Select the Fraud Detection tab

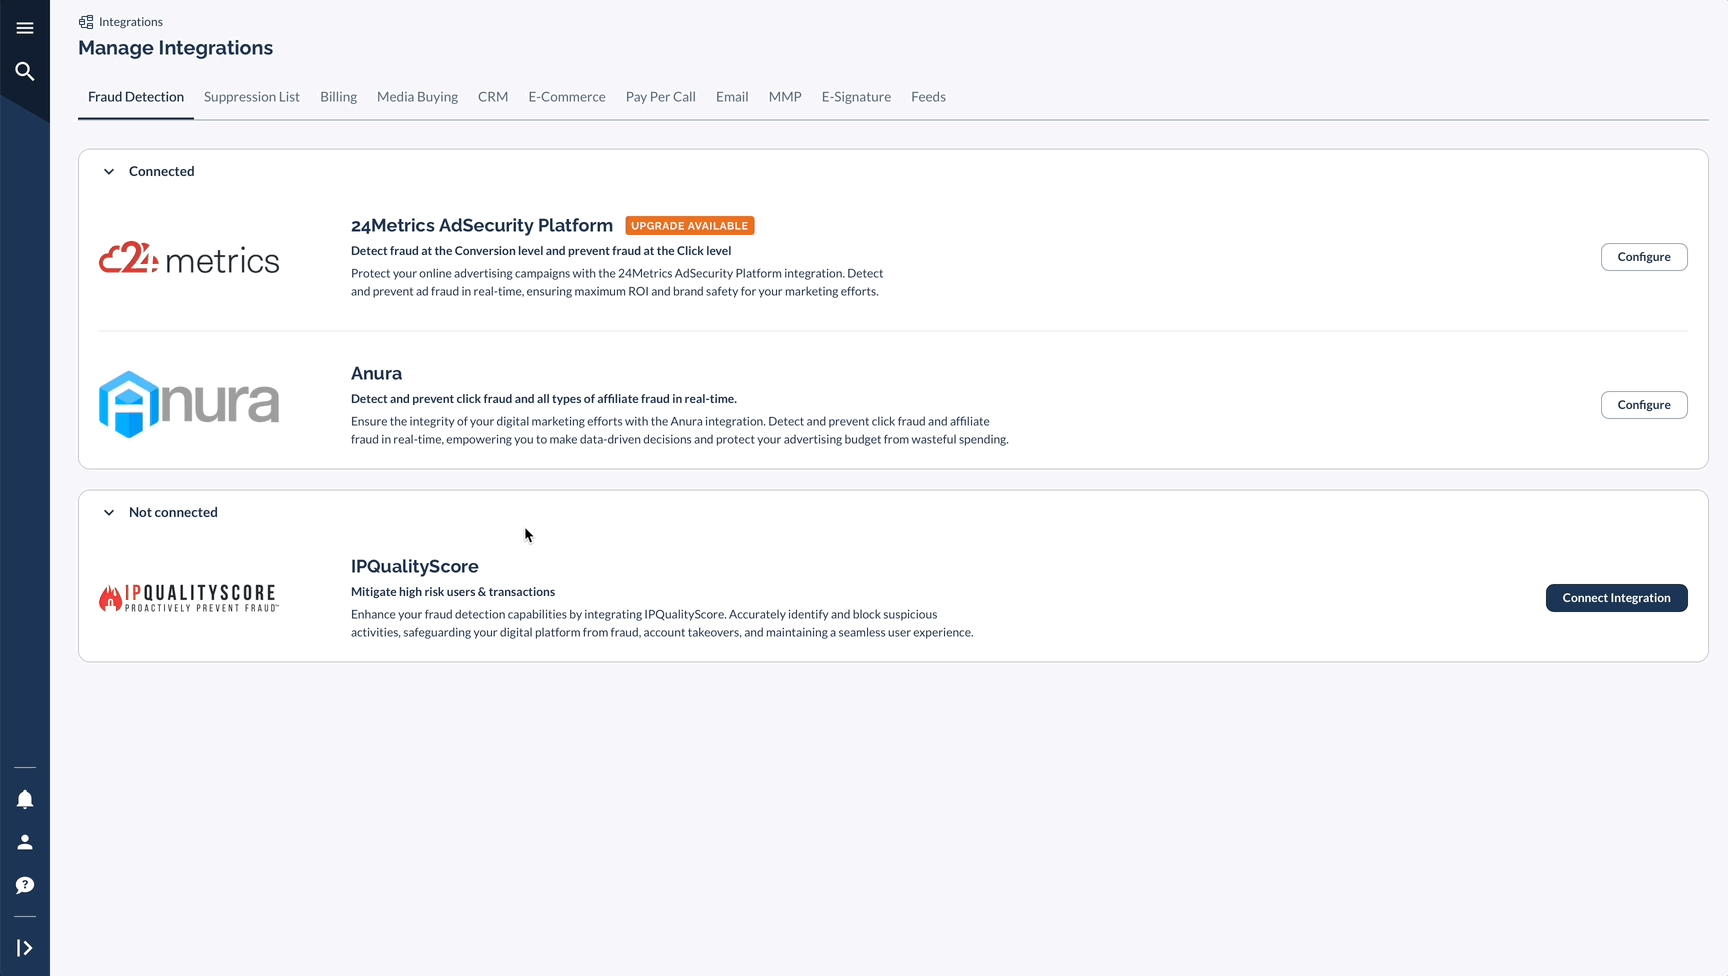pyautogui.click(x=136, y=97)
